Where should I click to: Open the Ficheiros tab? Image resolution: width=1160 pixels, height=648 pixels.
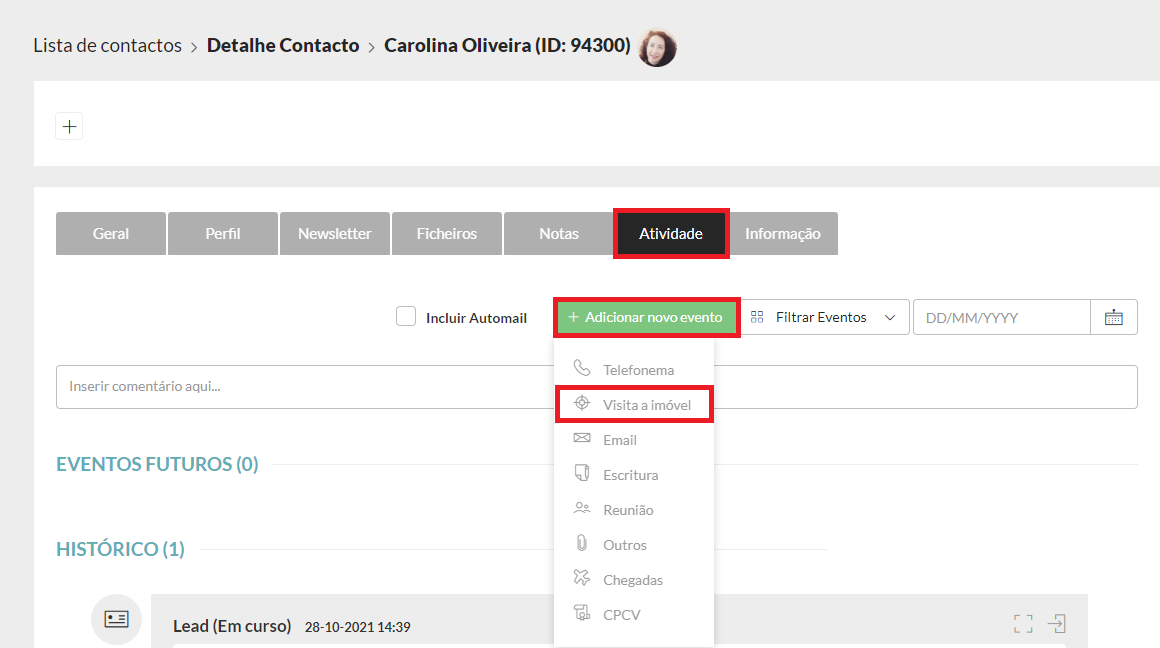click(447, 233)
